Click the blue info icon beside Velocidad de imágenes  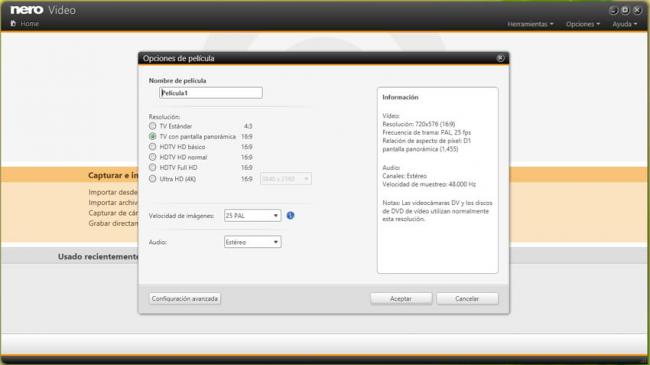(x=291, y=215)
